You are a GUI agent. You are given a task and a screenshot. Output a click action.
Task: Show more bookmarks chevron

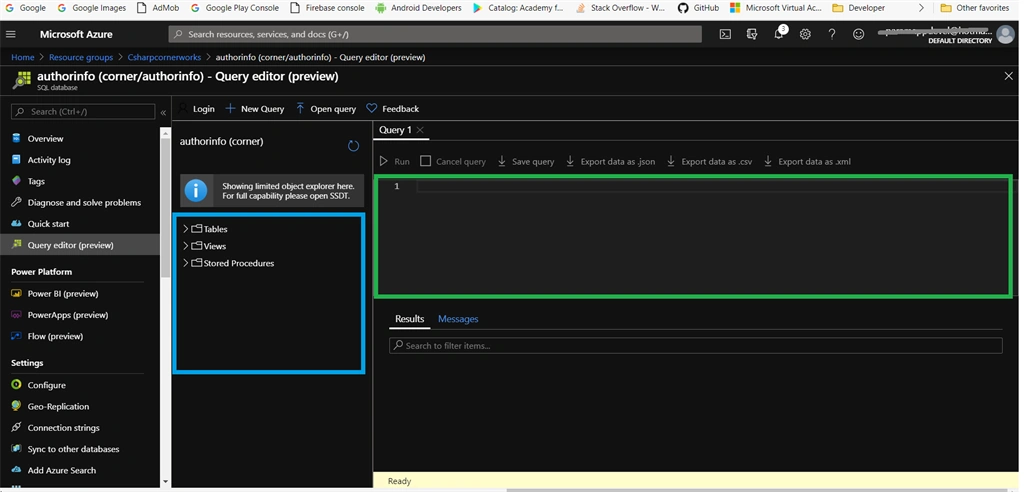point(921,8)
